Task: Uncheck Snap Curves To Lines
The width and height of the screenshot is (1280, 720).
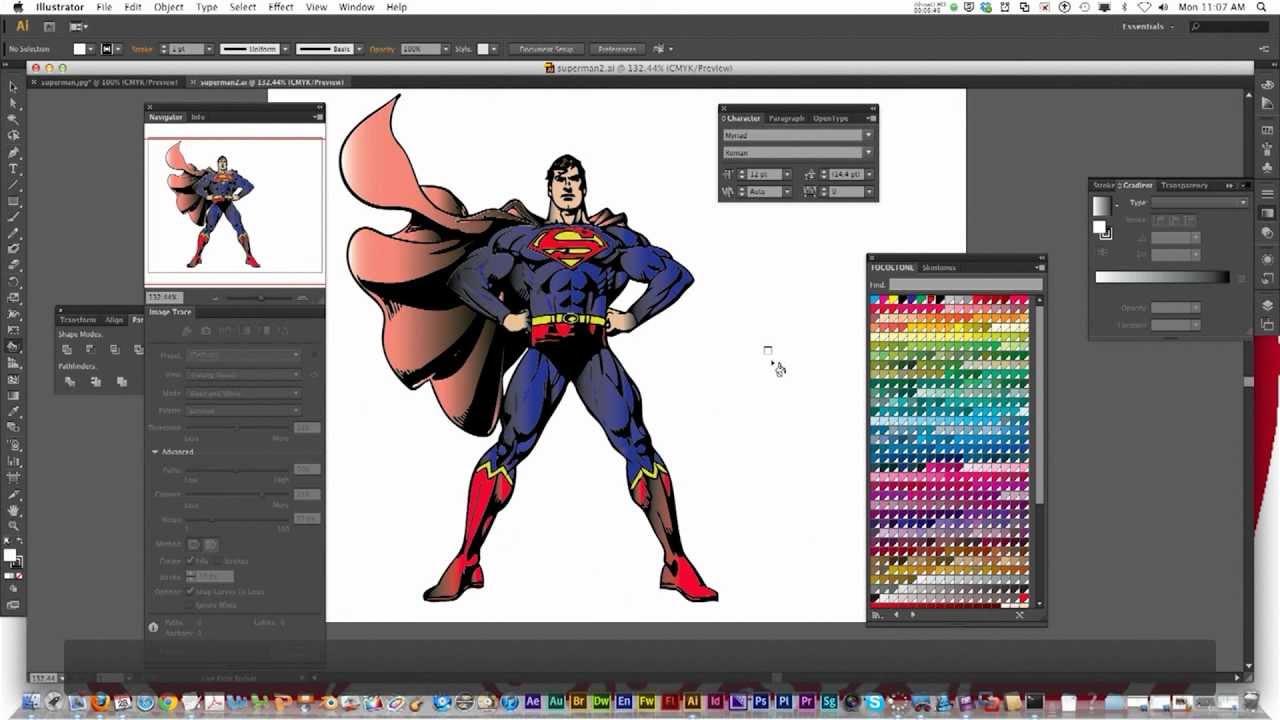Action: pyautogui.click(x=190, y=589)
